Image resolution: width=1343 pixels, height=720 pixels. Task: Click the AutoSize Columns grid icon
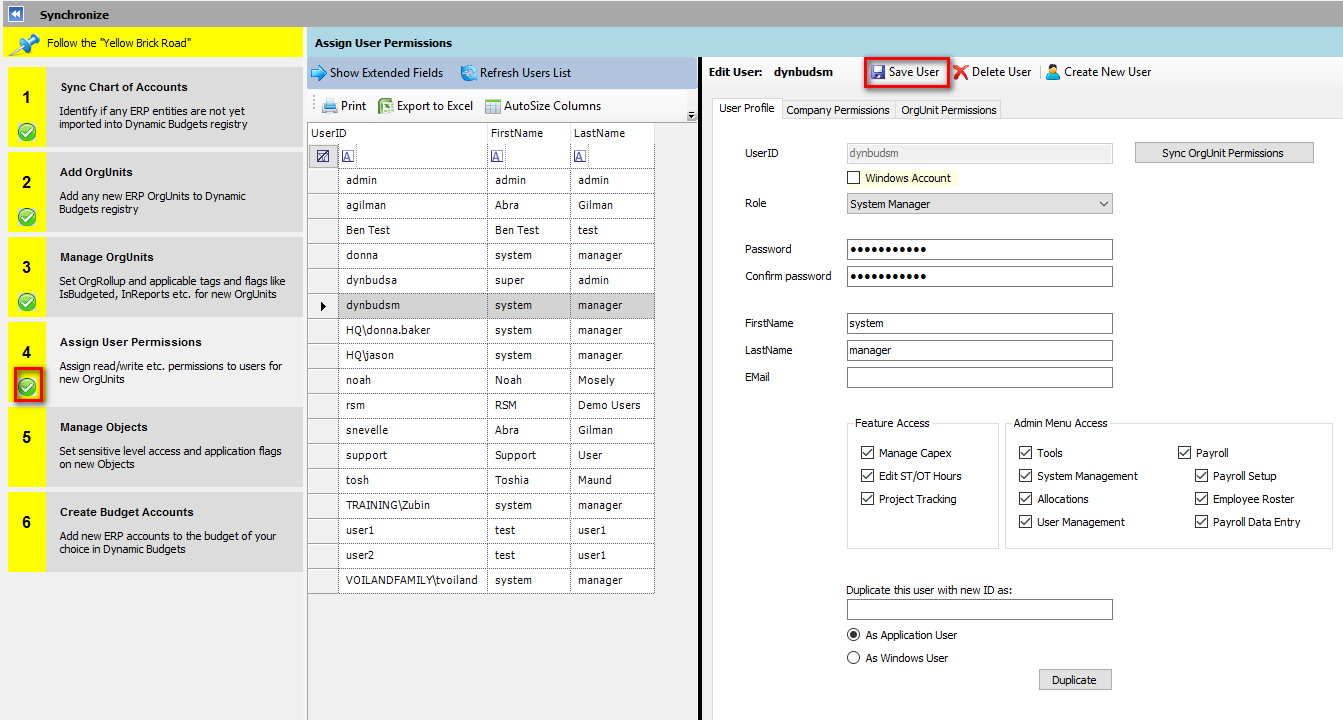[x=493, y=106]
